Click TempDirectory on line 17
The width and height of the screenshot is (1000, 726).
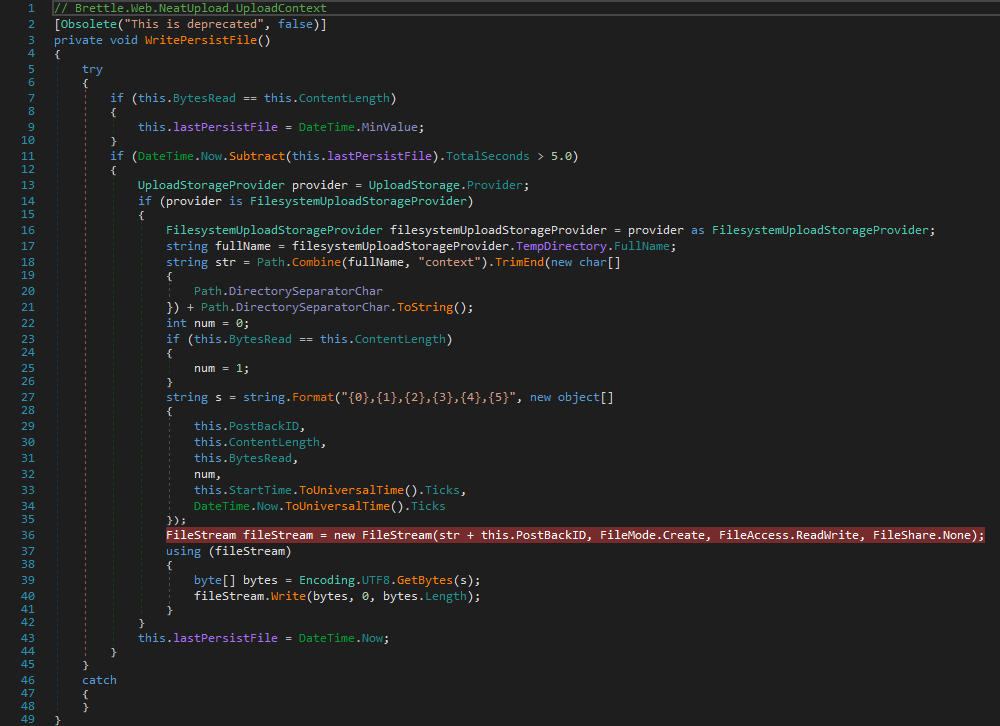click(563, 246)
